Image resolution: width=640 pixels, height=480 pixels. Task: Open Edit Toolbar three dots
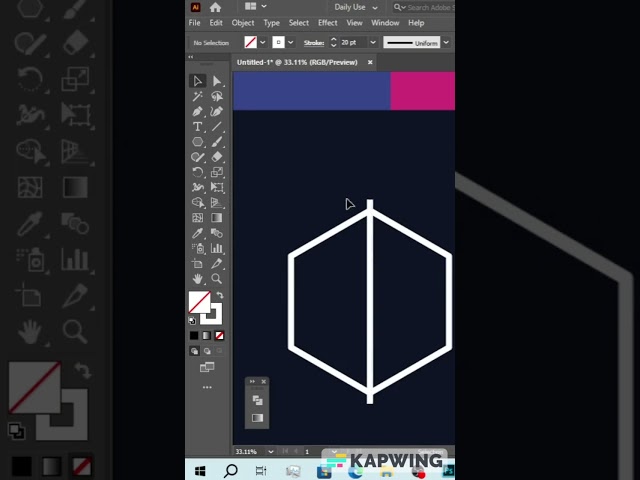(207, 387)
